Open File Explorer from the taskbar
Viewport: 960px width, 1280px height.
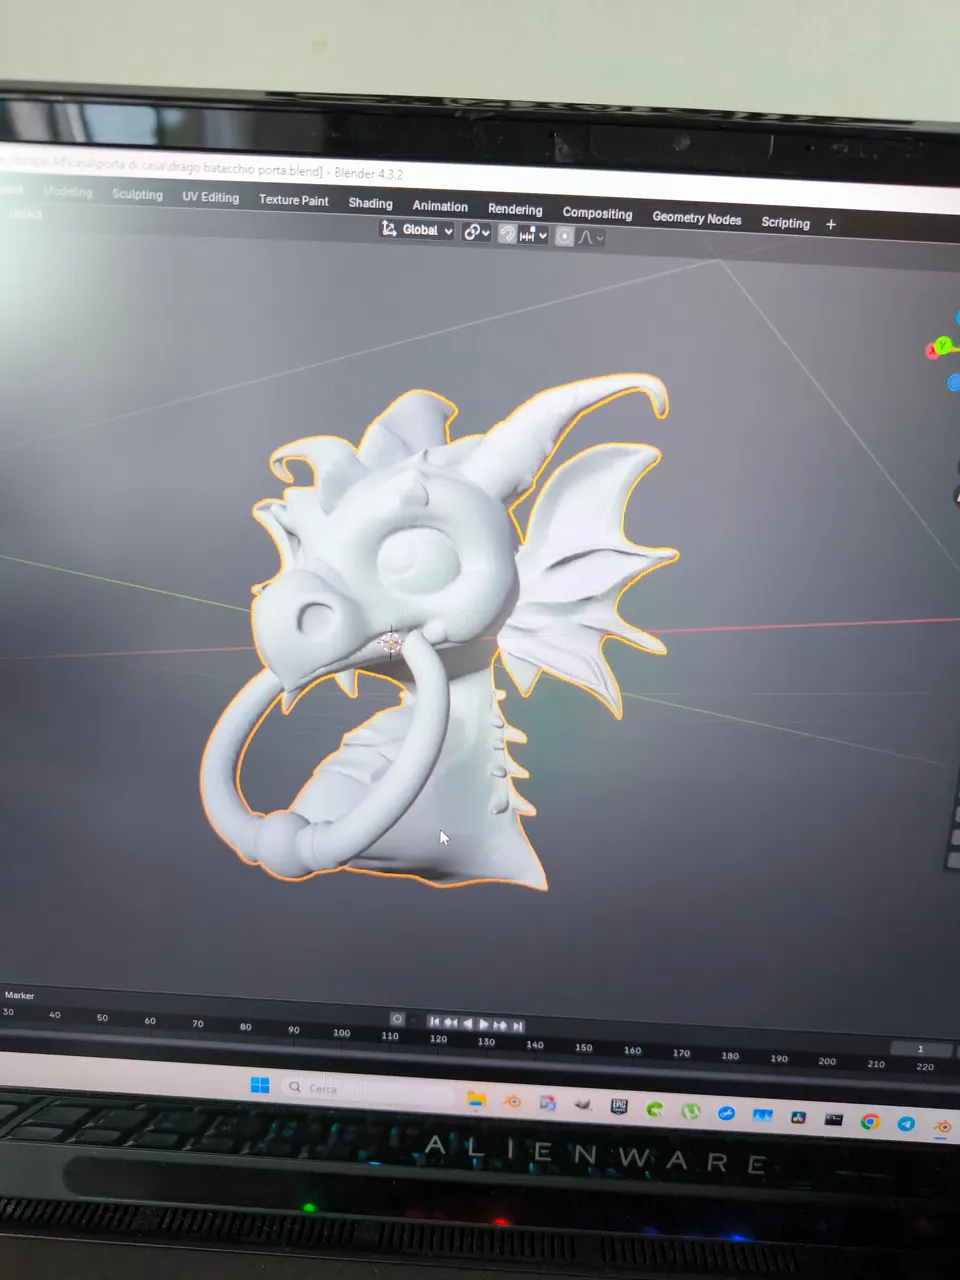point(476,1099)
